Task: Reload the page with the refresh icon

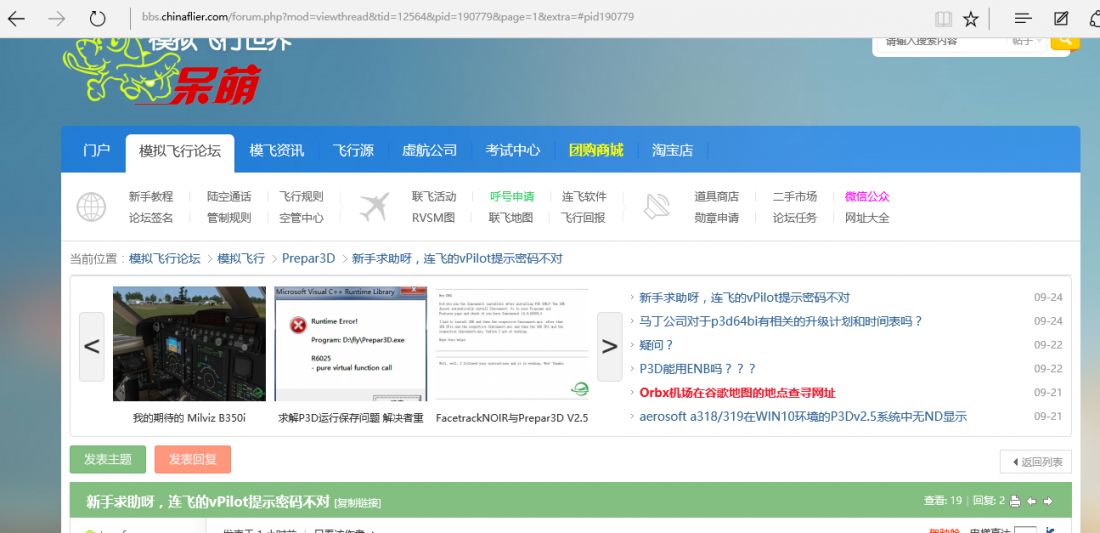Action: [98, 19]
